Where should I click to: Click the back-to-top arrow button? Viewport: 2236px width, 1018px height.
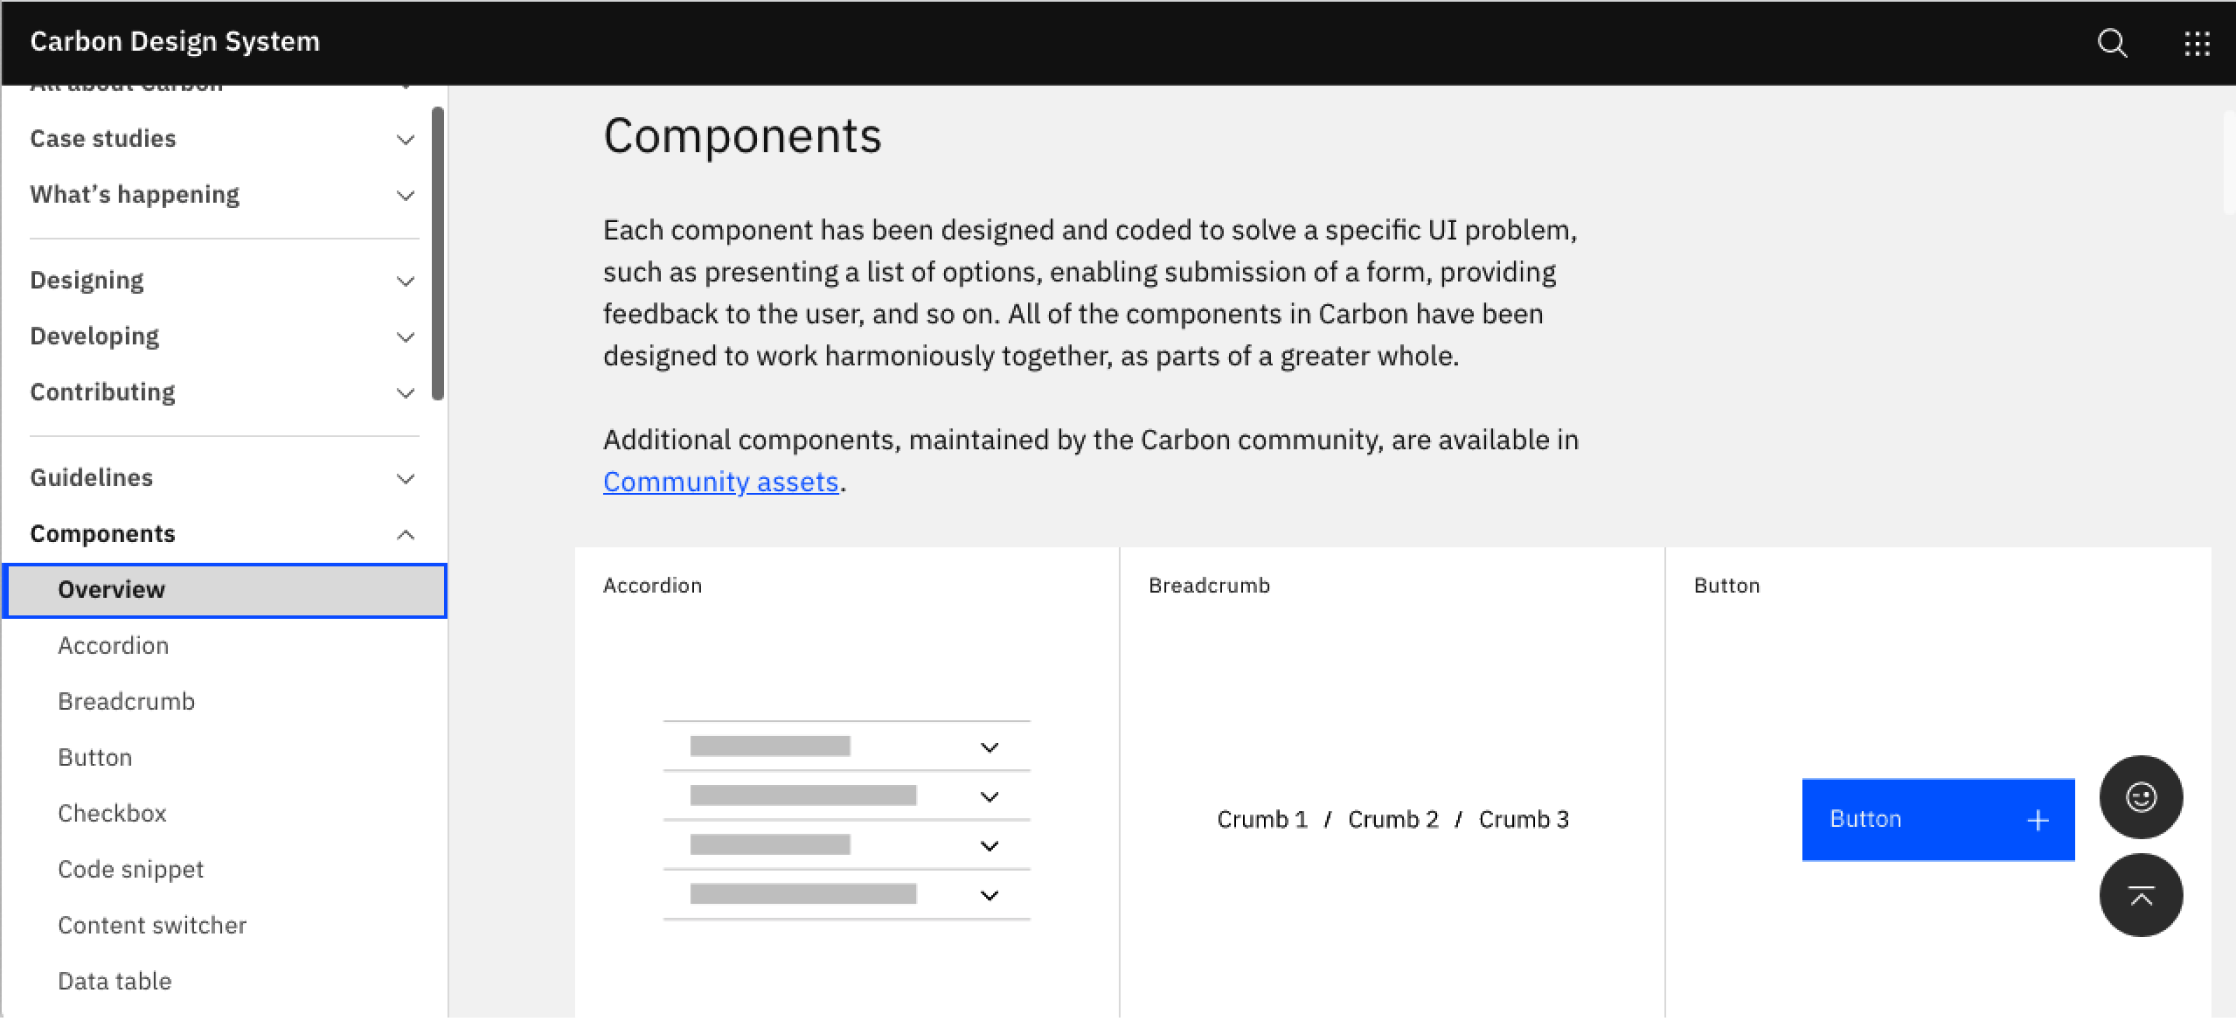pyautogui.click(x=2141, y=895)
